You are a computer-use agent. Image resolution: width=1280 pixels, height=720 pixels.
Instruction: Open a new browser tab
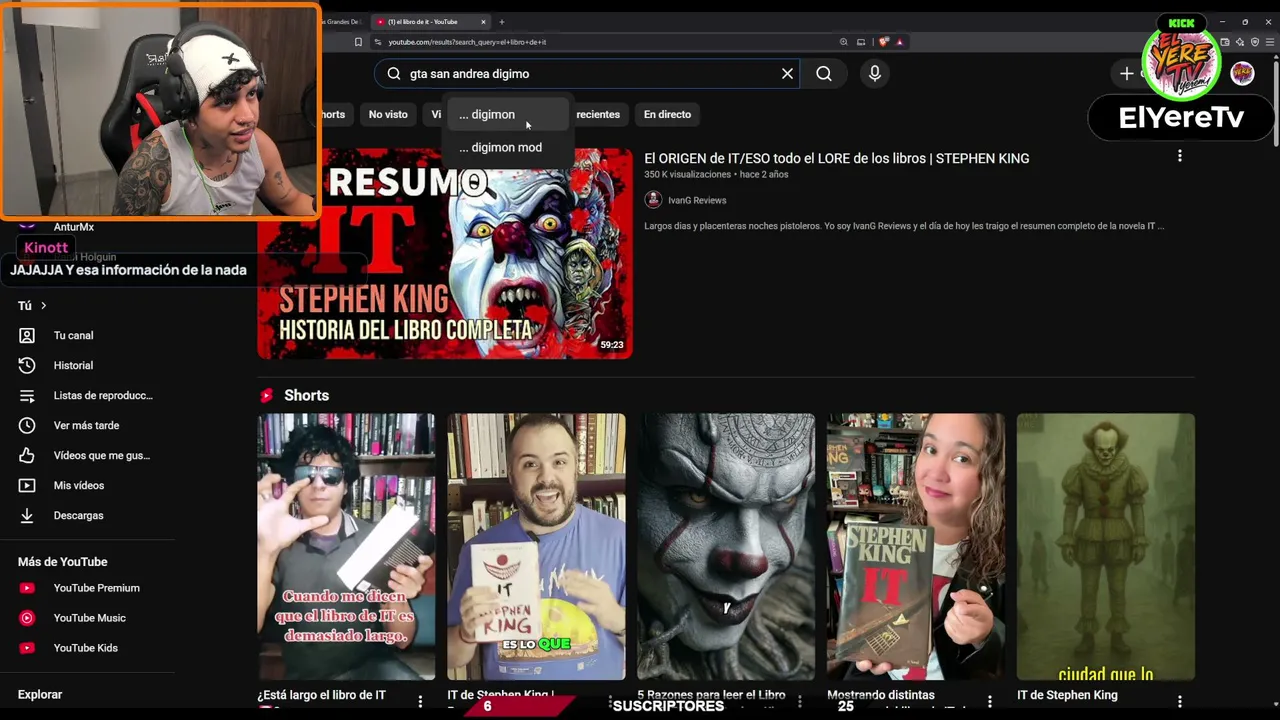502,22
